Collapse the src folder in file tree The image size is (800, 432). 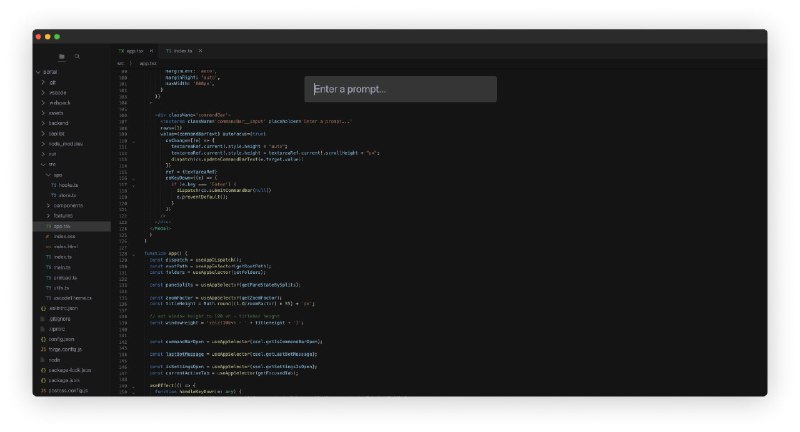(x=43, y=164)
